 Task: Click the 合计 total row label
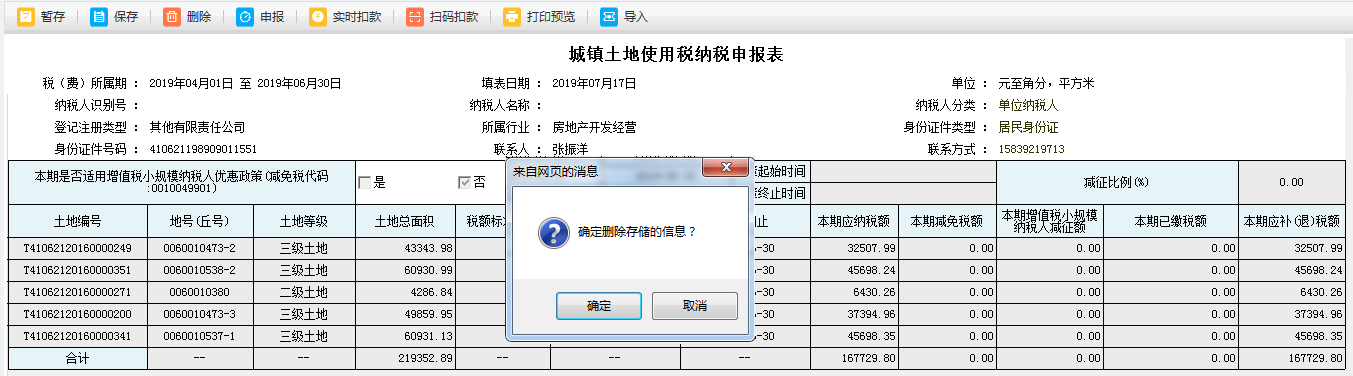(78, 357)
